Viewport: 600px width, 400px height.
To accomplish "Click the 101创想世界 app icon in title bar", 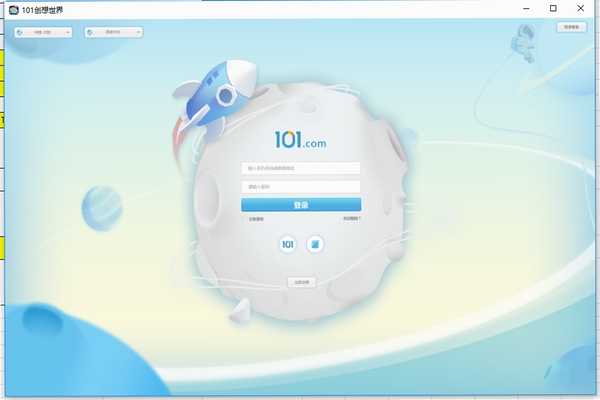I will click(14, 10).
